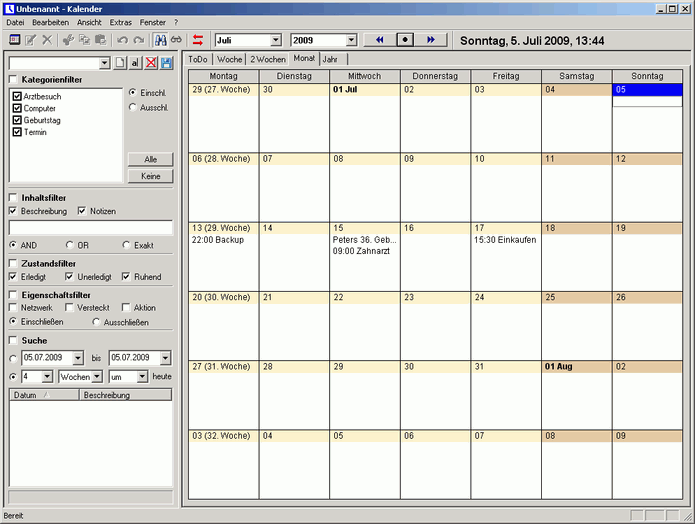Open the Bearbeiten menu
Viewport: 695px width, 524px height.
point(51,22)
